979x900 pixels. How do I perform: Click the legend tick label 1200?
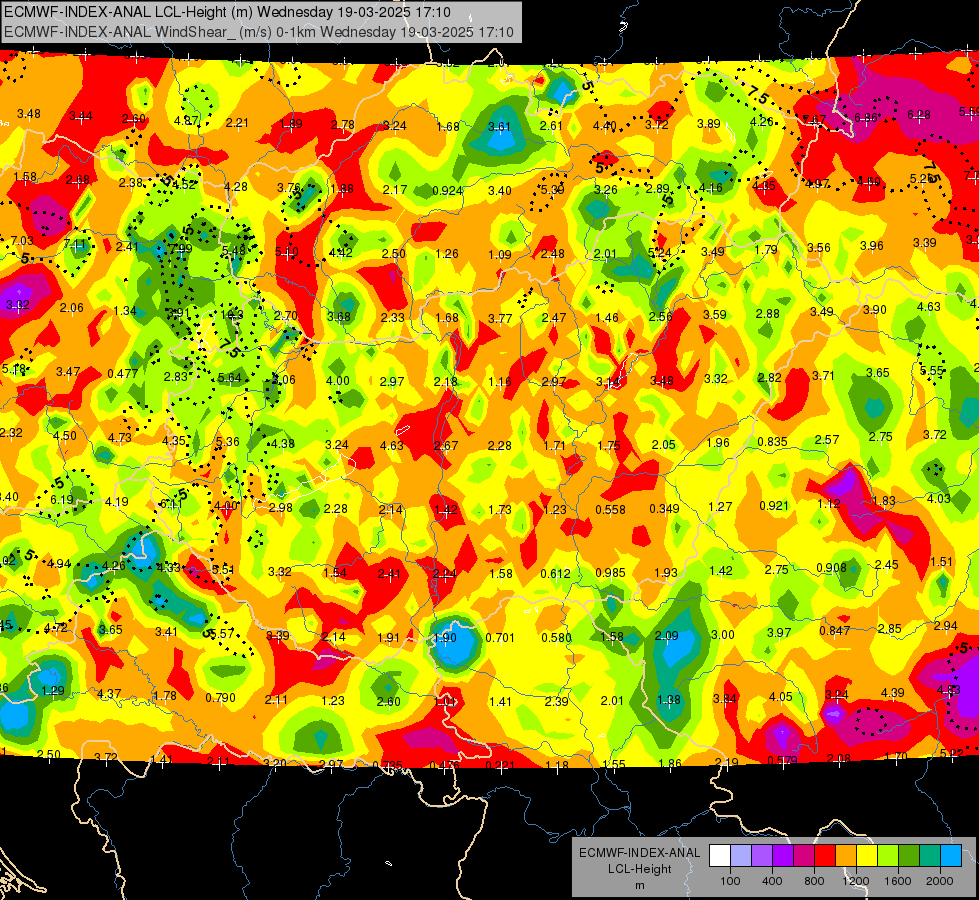pos(856,881)
